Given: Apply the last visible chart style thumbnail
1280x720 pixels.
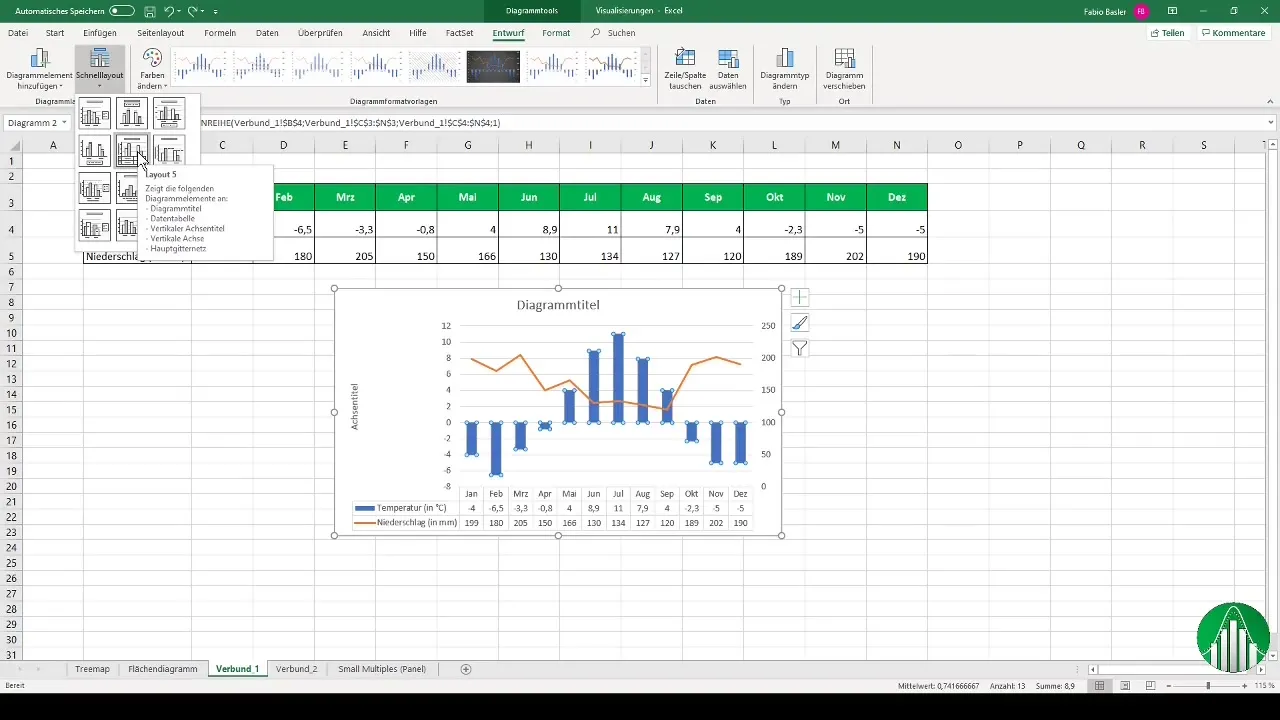Looking at the screenshot, I should (x=611, y=66).
